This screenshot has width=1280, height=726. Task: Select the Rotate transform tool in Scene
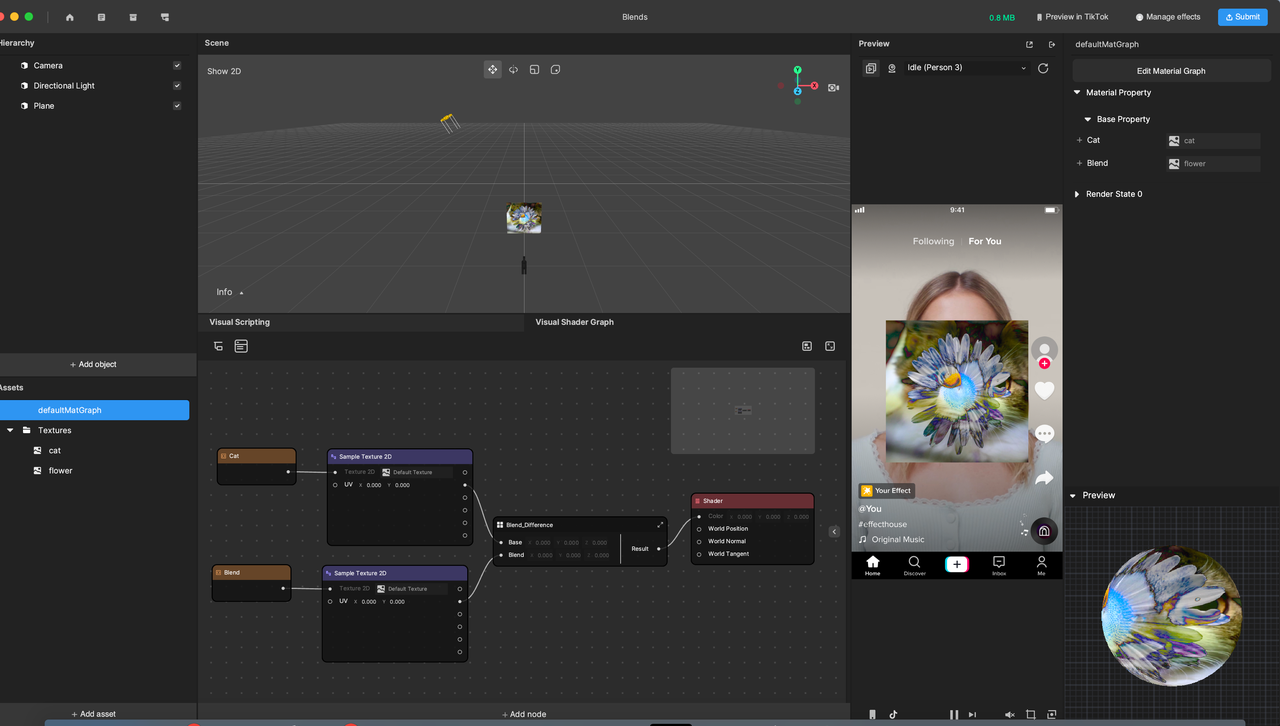513,69
